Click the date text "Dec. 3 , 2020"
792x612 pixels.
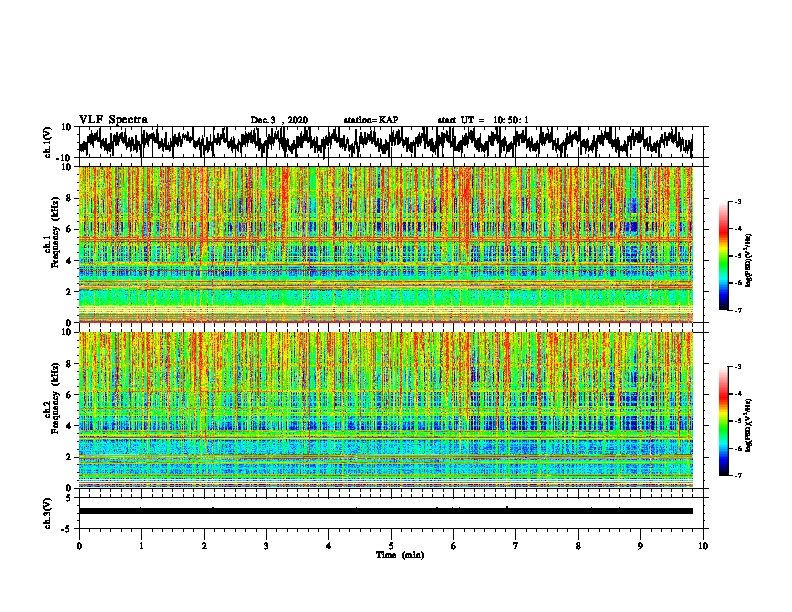pyautogui.click(x=279, y=120)
